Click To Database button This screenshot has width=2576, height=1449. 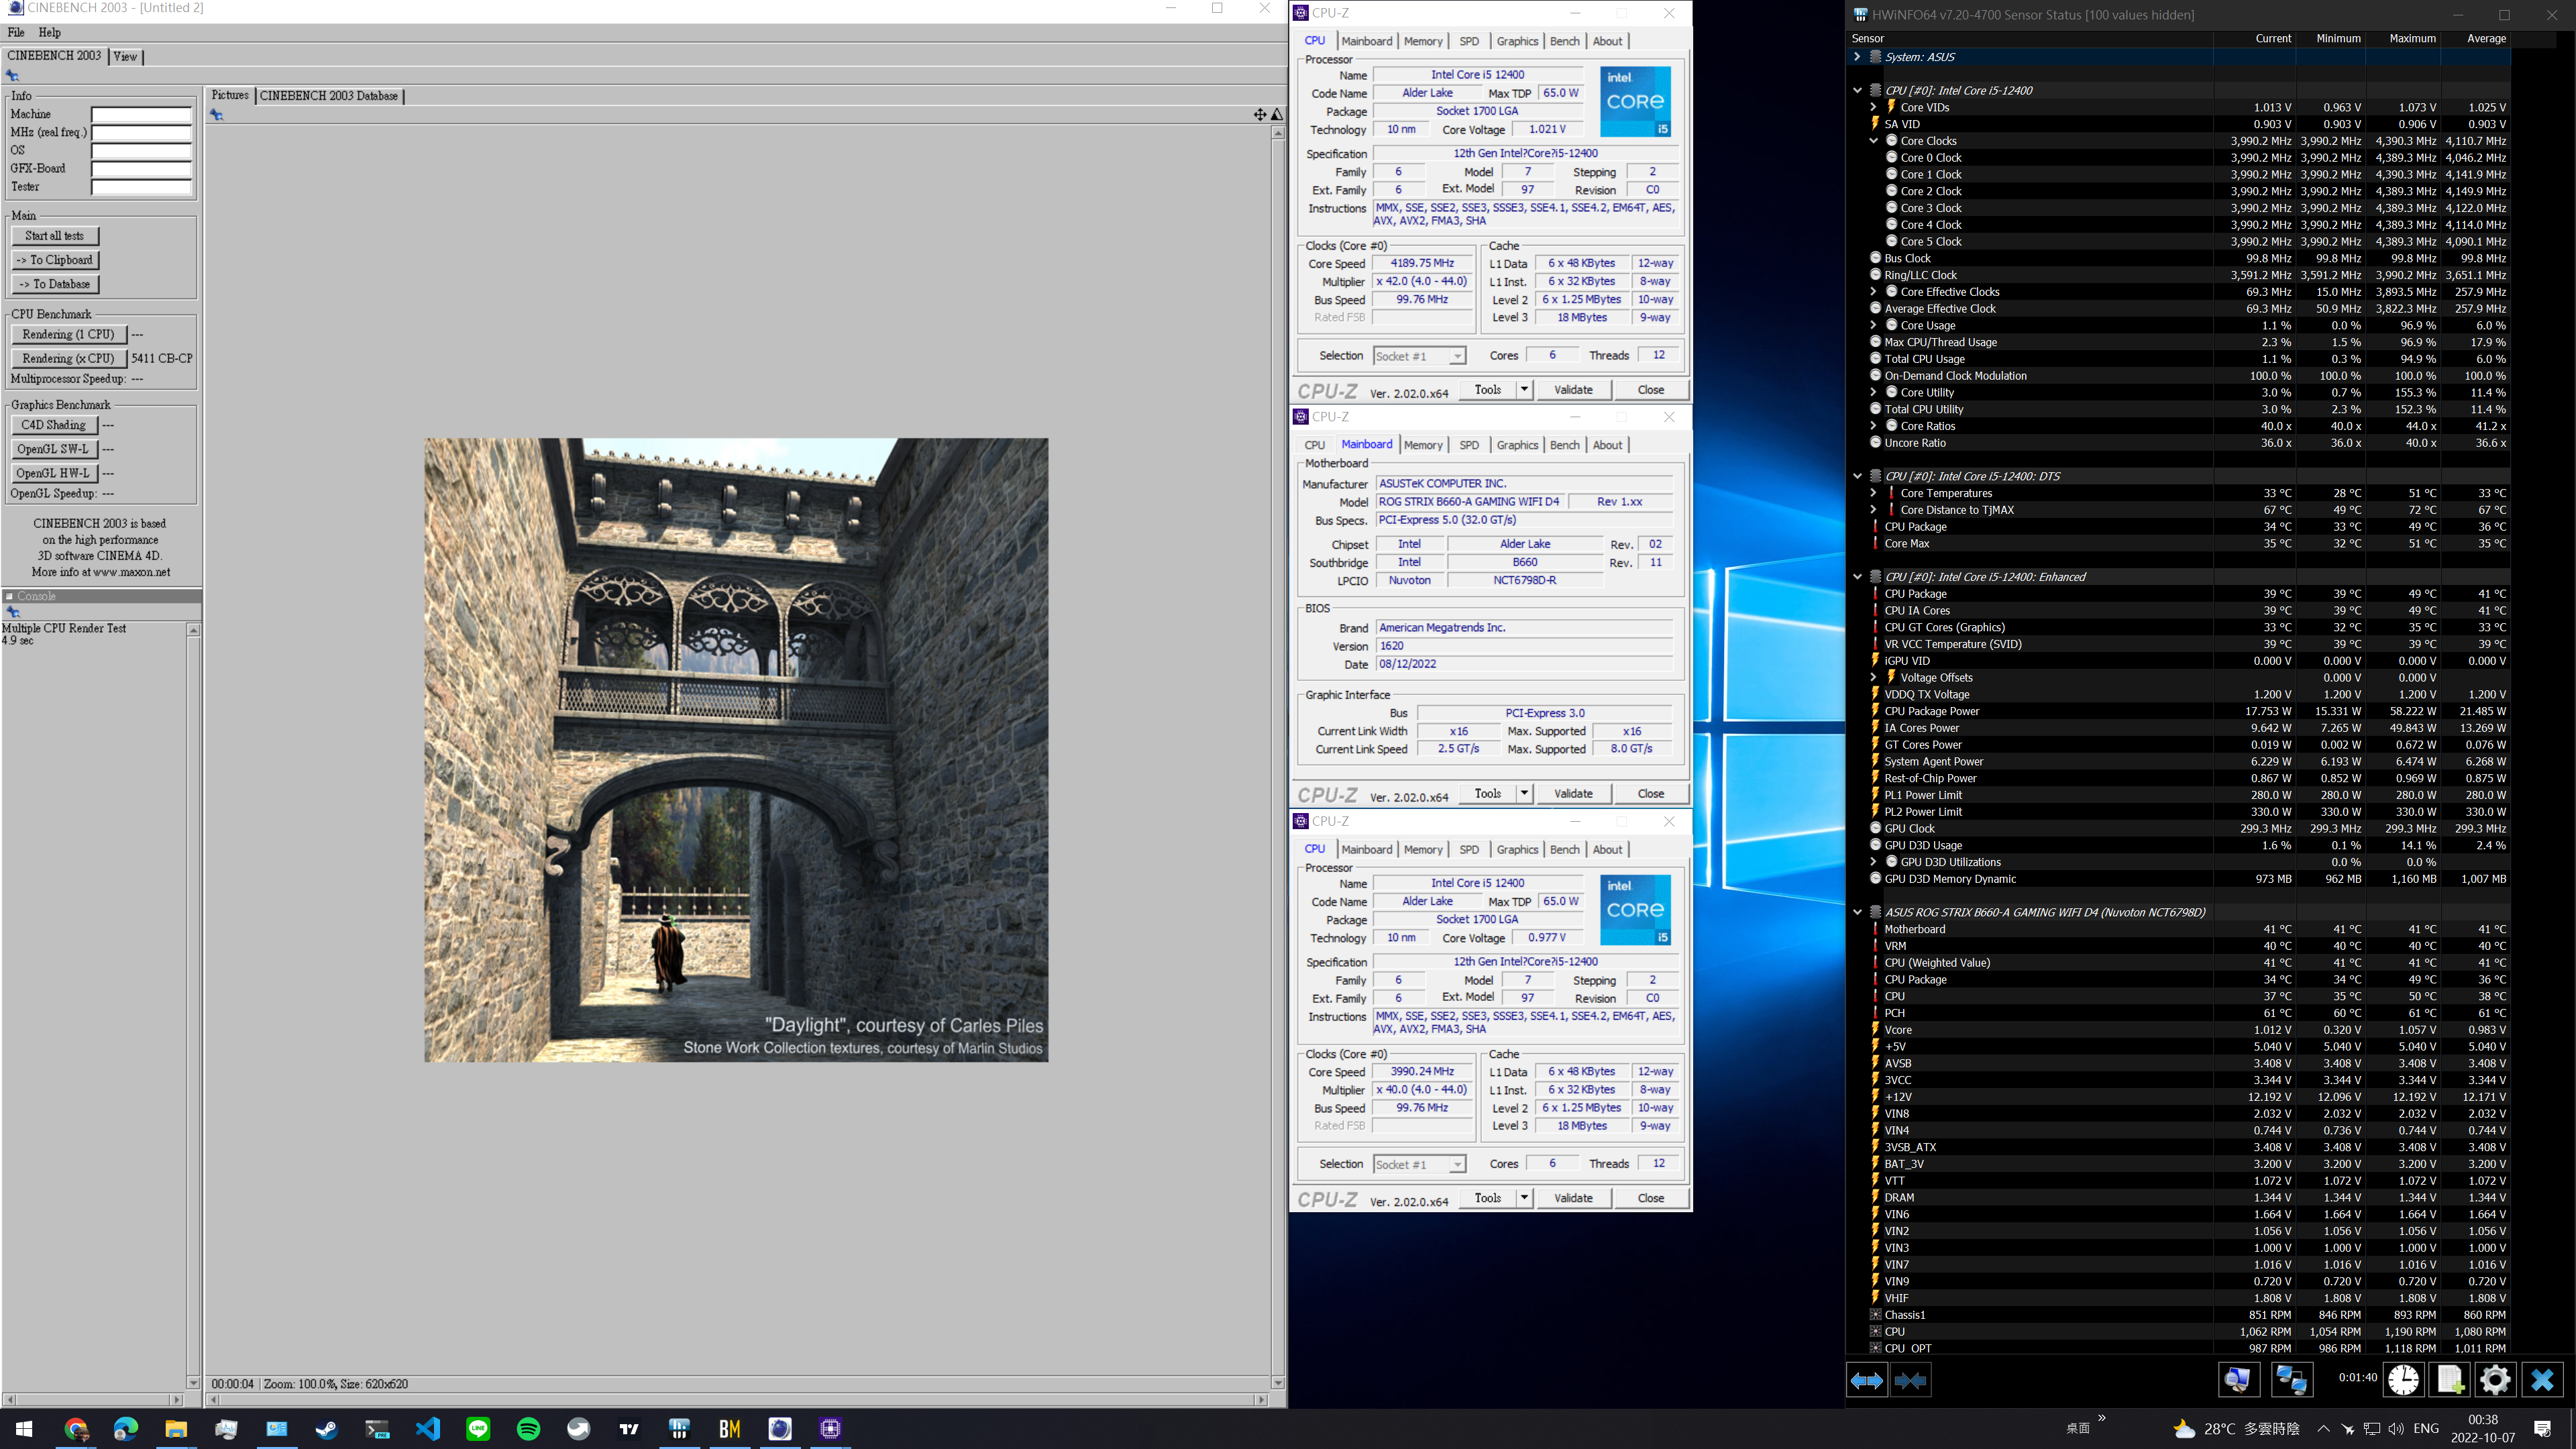(x=55, y=284)
